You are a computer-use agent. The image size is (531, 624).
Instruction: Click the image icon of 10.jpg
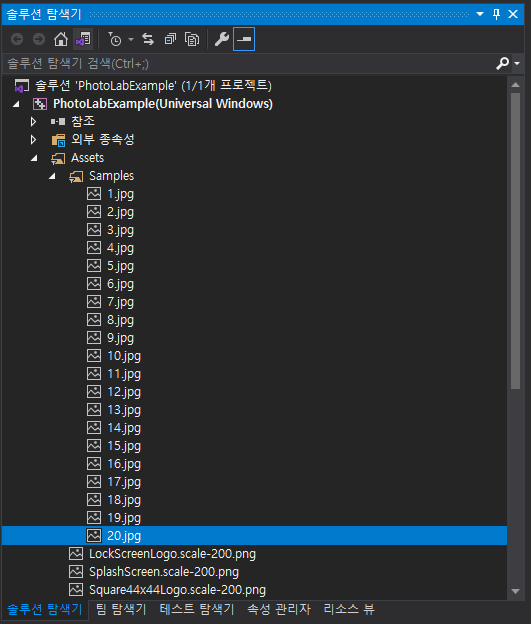(x=94, y=356)
